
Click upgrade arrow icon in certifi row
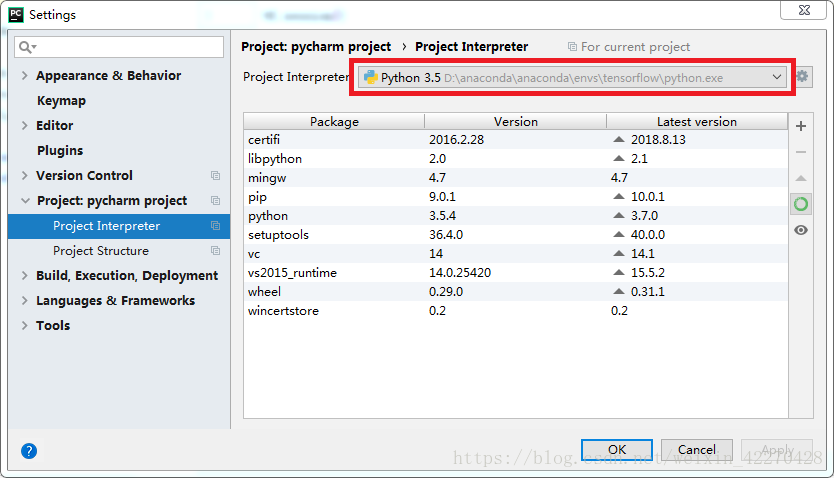click(619, 139)
